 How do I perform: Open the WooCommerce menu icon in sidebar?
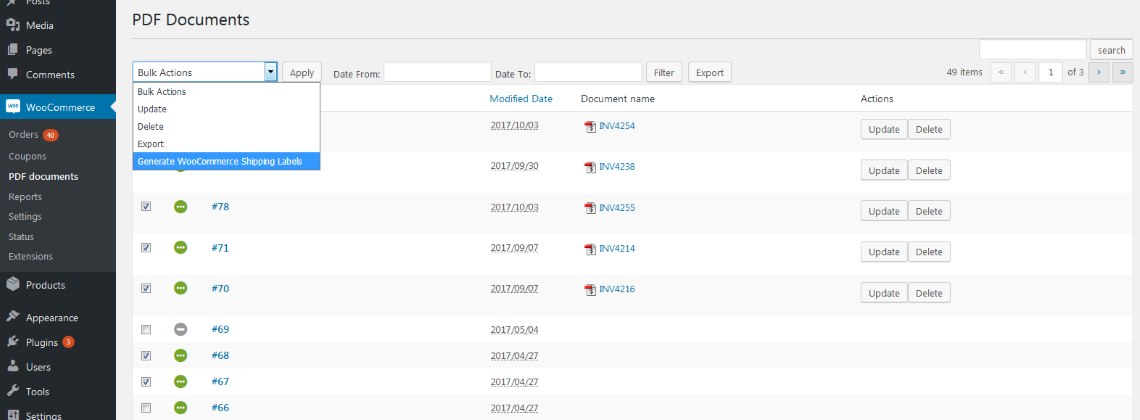pyautogui.click(x=12, y=107)
